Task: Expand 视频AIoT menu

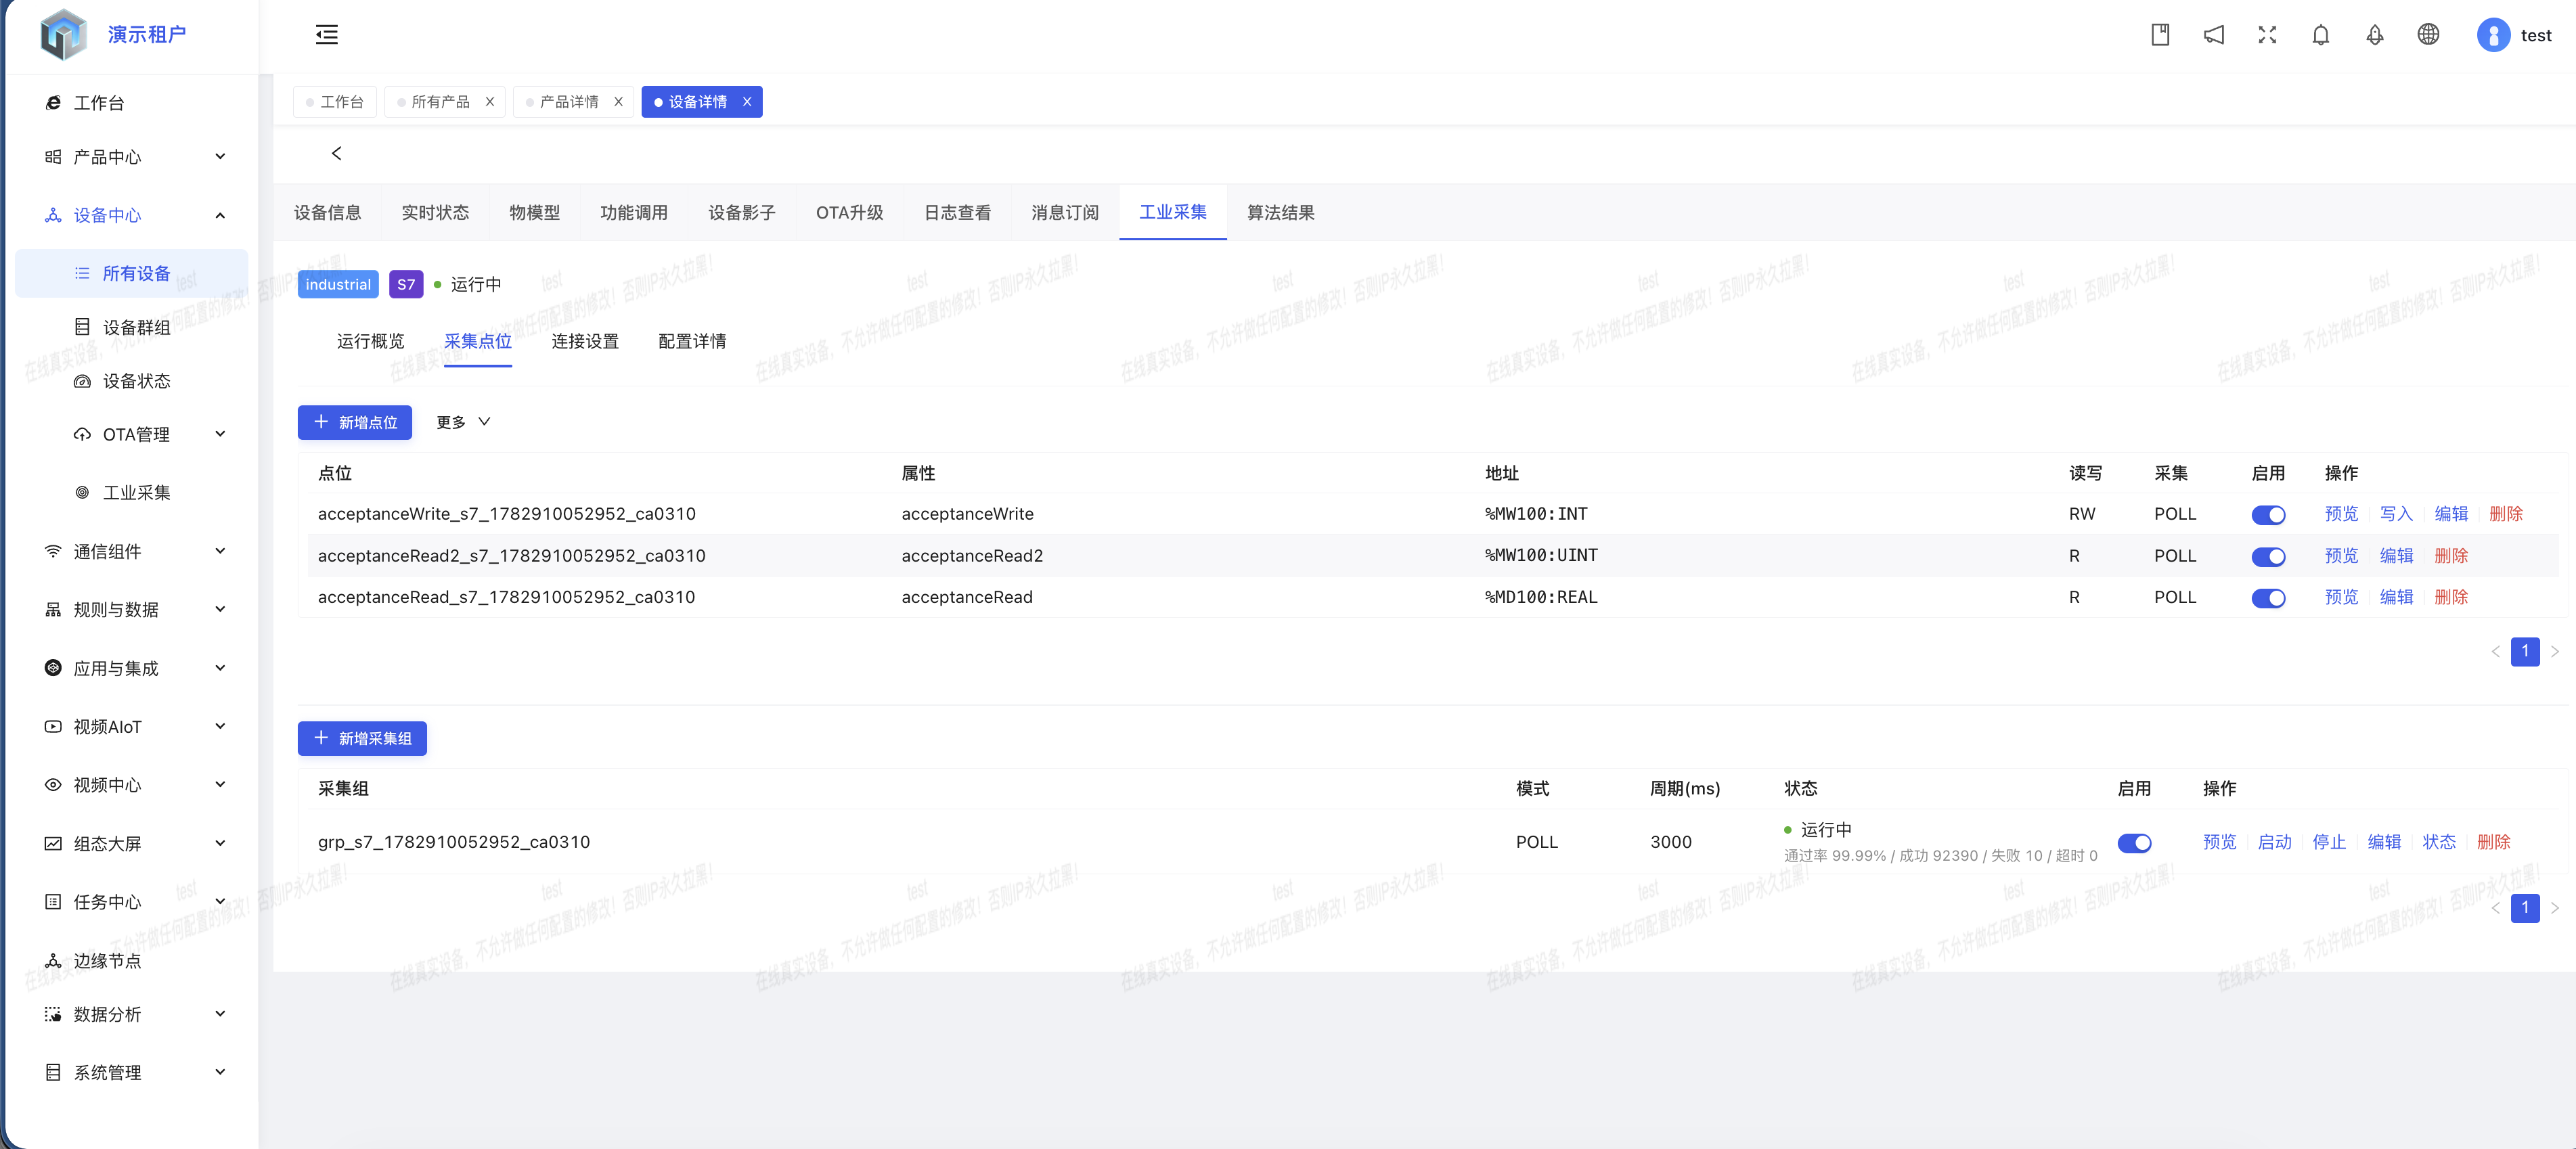Action: pos(220,726)
